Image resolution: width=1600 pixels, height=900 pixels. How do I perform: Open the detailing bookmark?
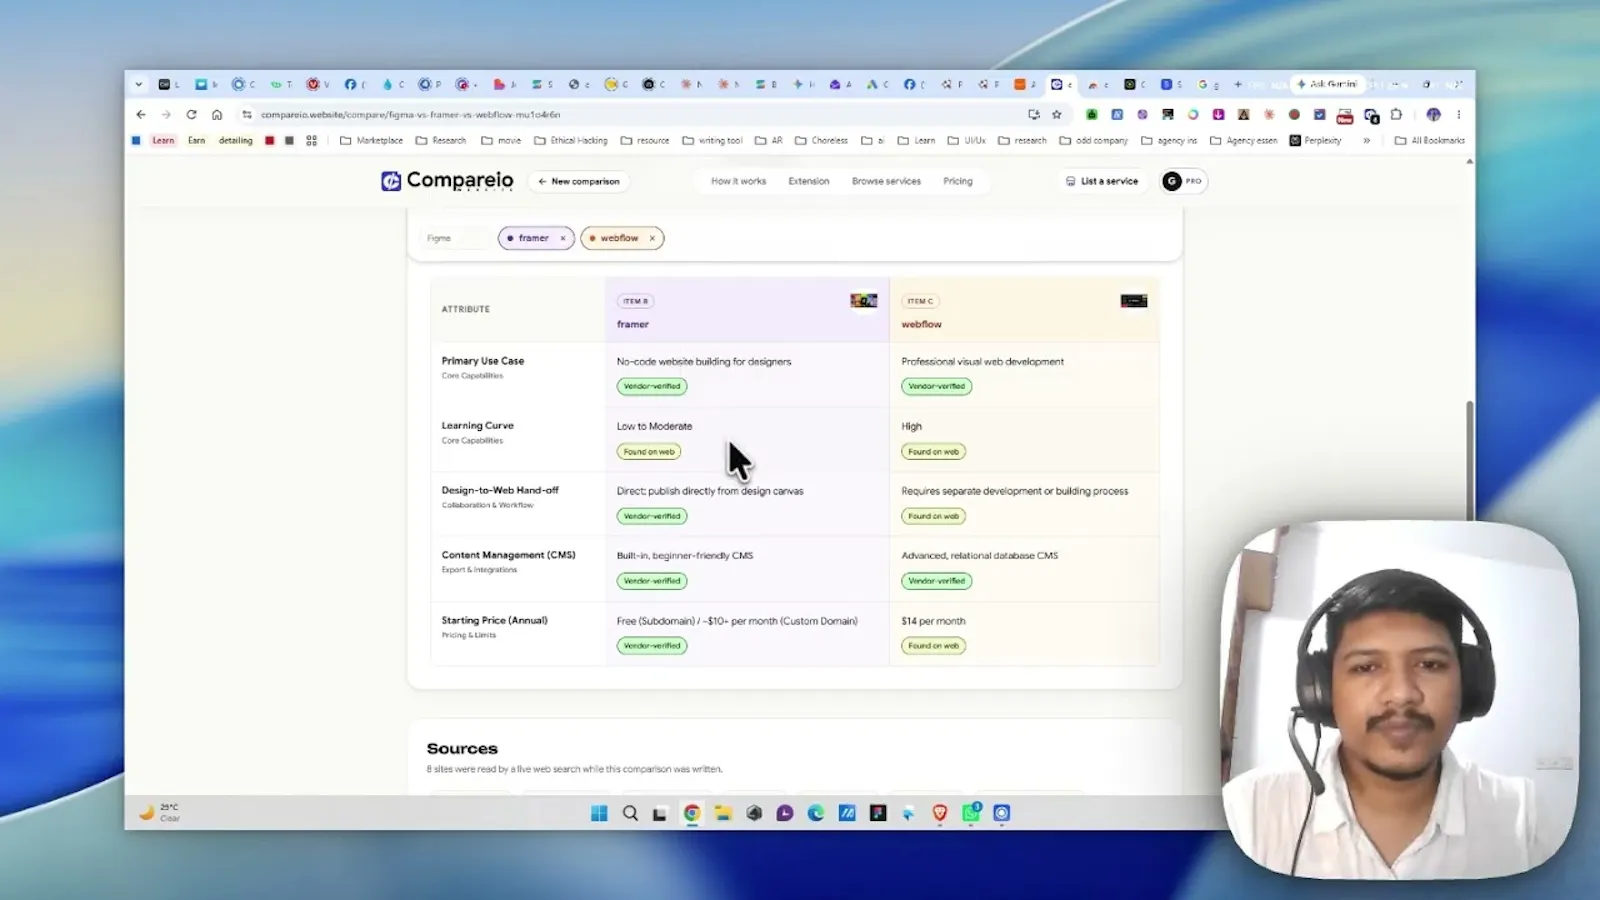236,141
